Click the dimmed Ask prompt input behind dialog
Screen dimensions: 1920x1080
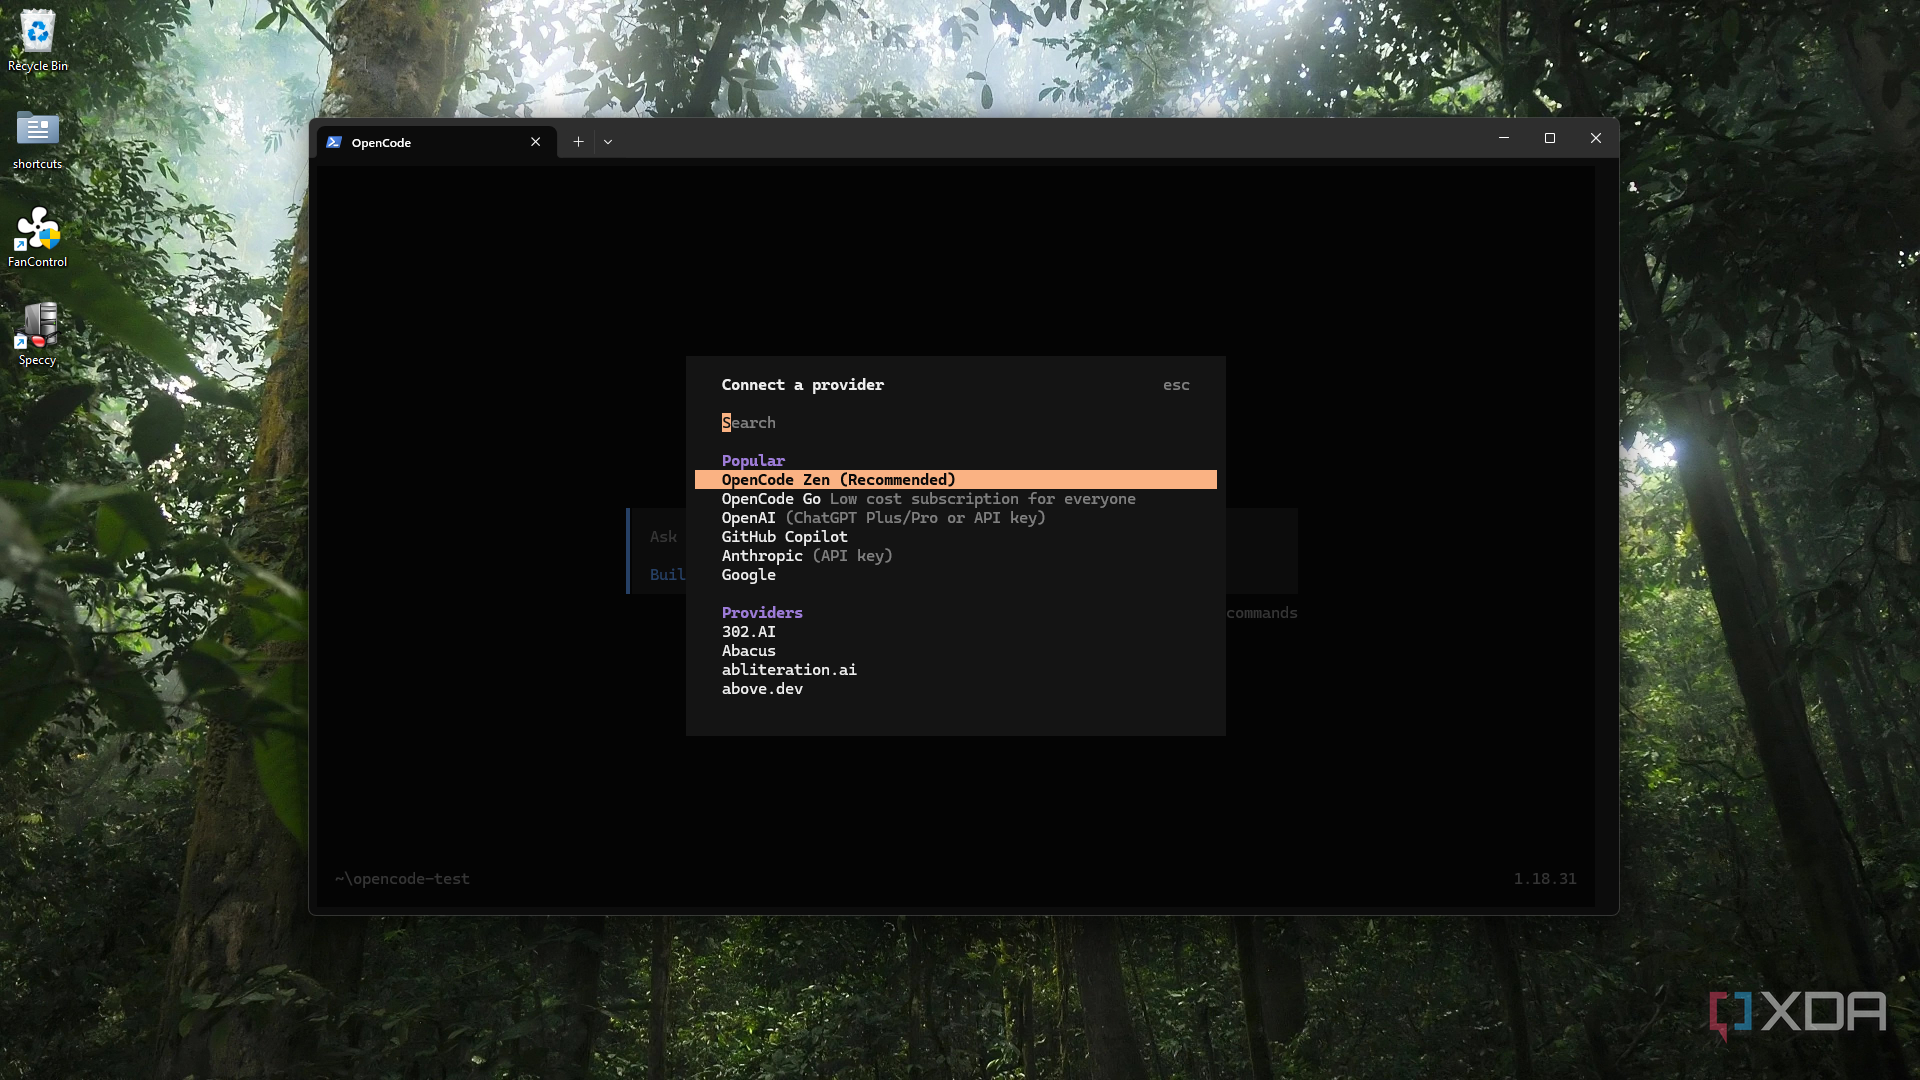[x=663, y=537]
